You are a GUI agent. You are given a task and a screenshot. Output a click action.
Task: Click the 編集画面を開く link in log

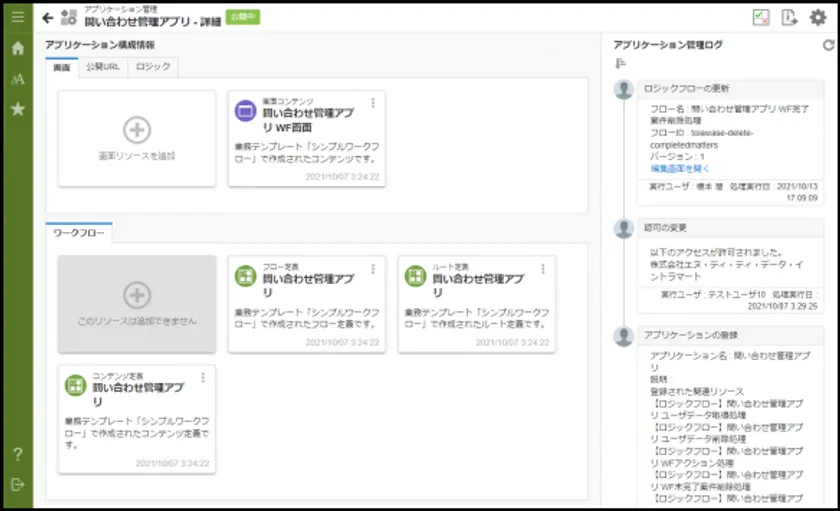(x=680, y=168)
